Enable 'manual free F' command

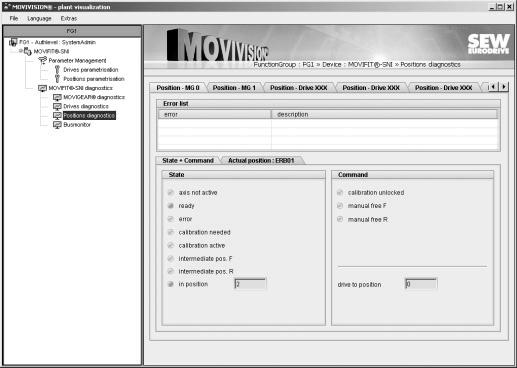point(340,206)
